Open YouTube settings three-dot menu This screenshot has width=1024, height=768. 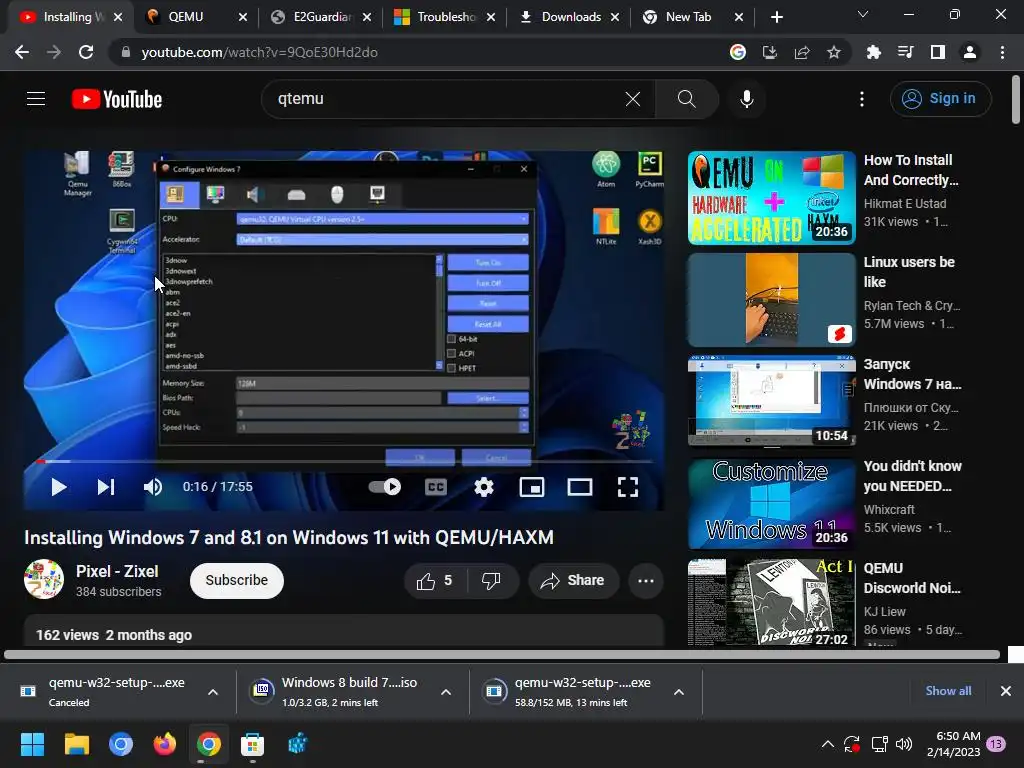pyautogui.click(x=861, y=99)
